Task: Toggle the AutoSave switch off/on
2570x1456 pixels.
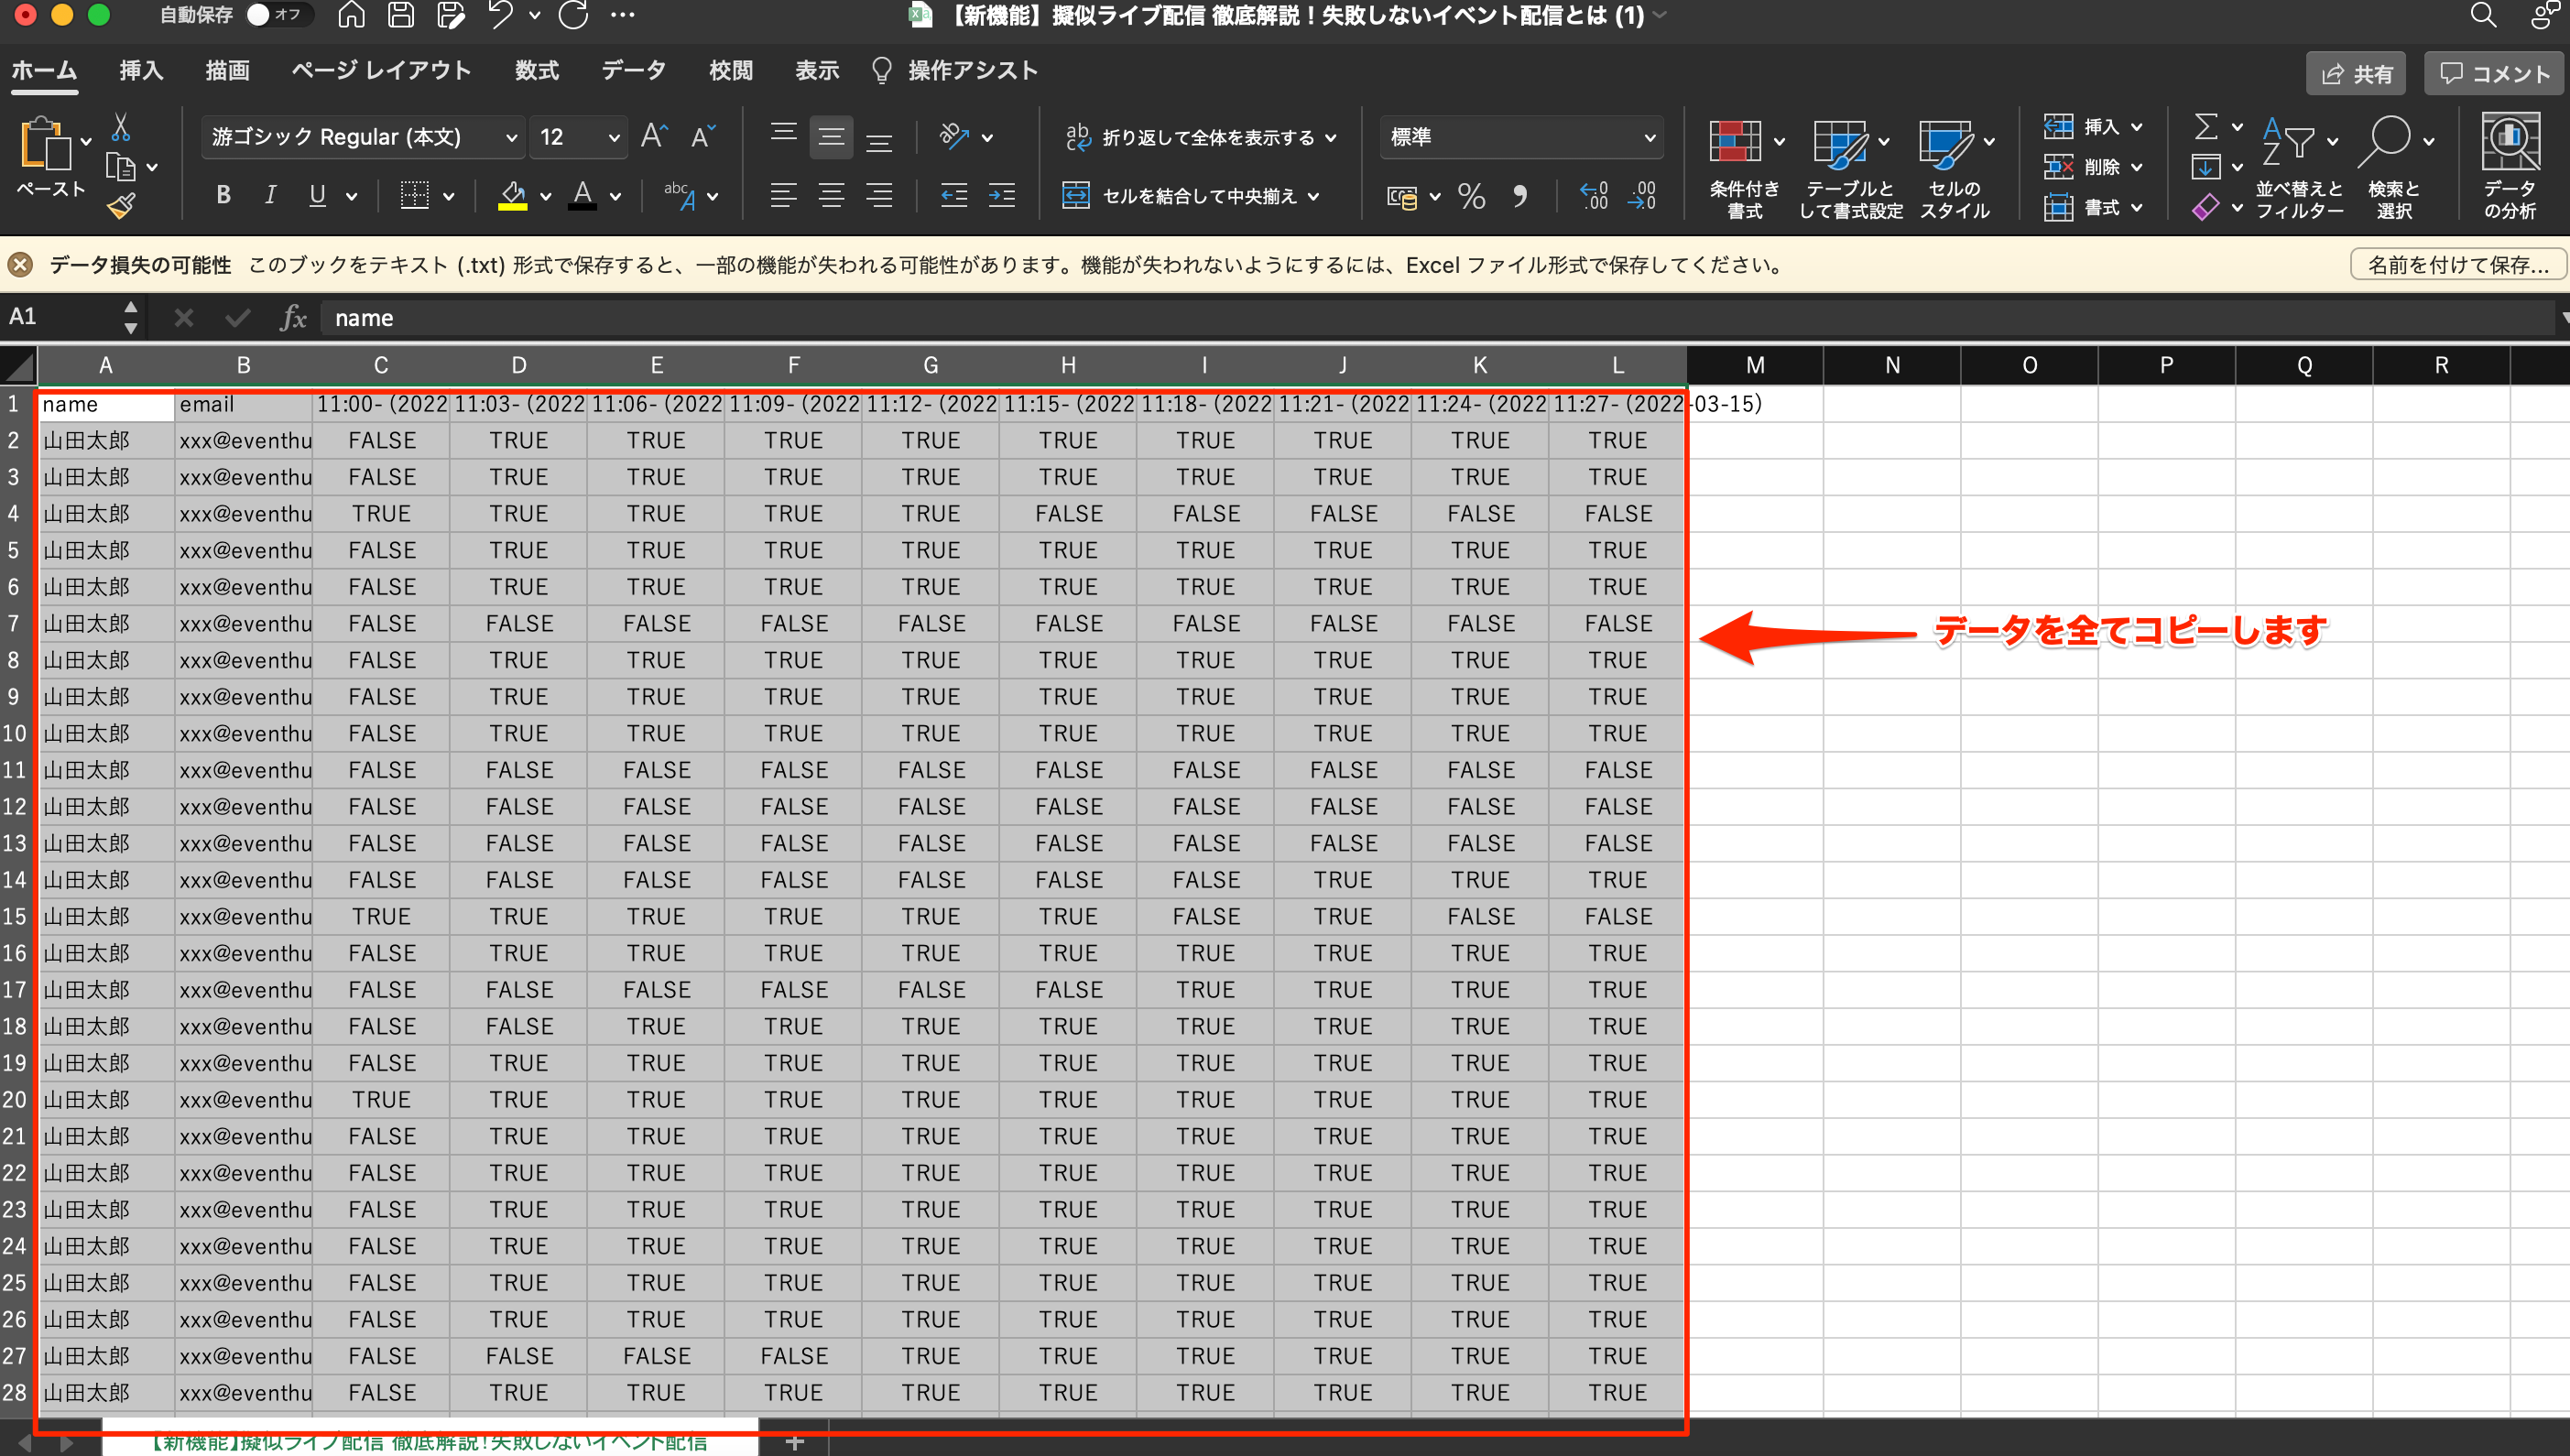Action: (278, 15)
